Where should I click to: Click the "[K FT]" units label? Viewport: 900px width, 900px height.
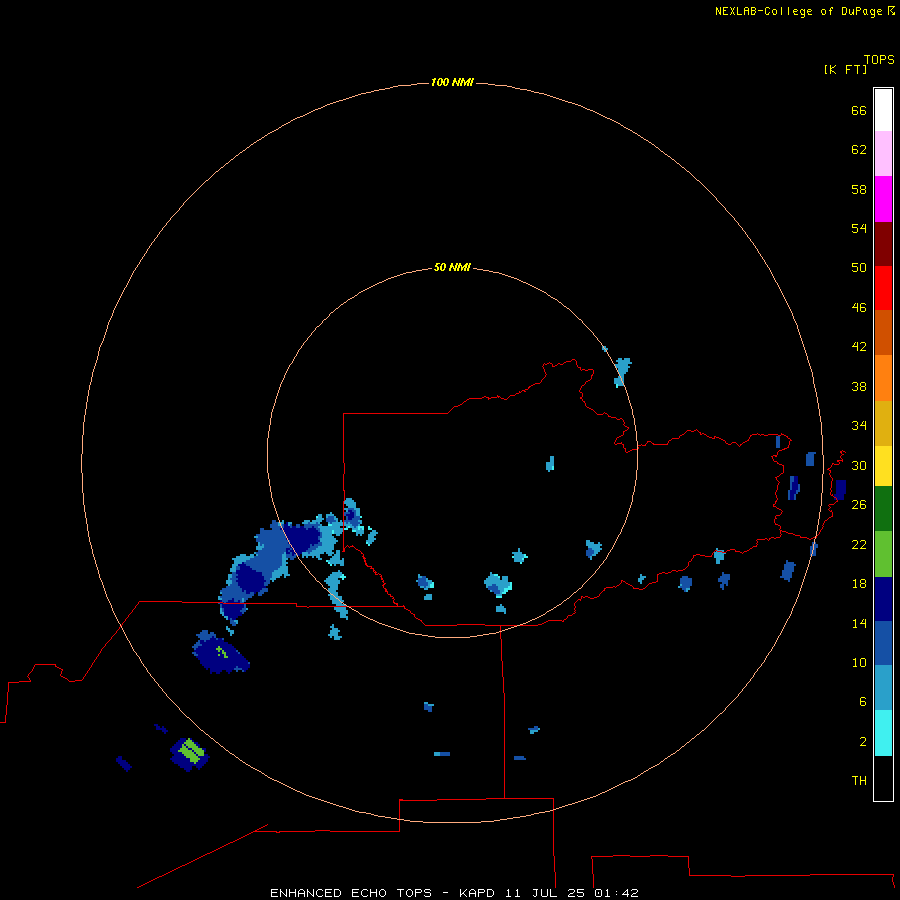tap(845, 69)
